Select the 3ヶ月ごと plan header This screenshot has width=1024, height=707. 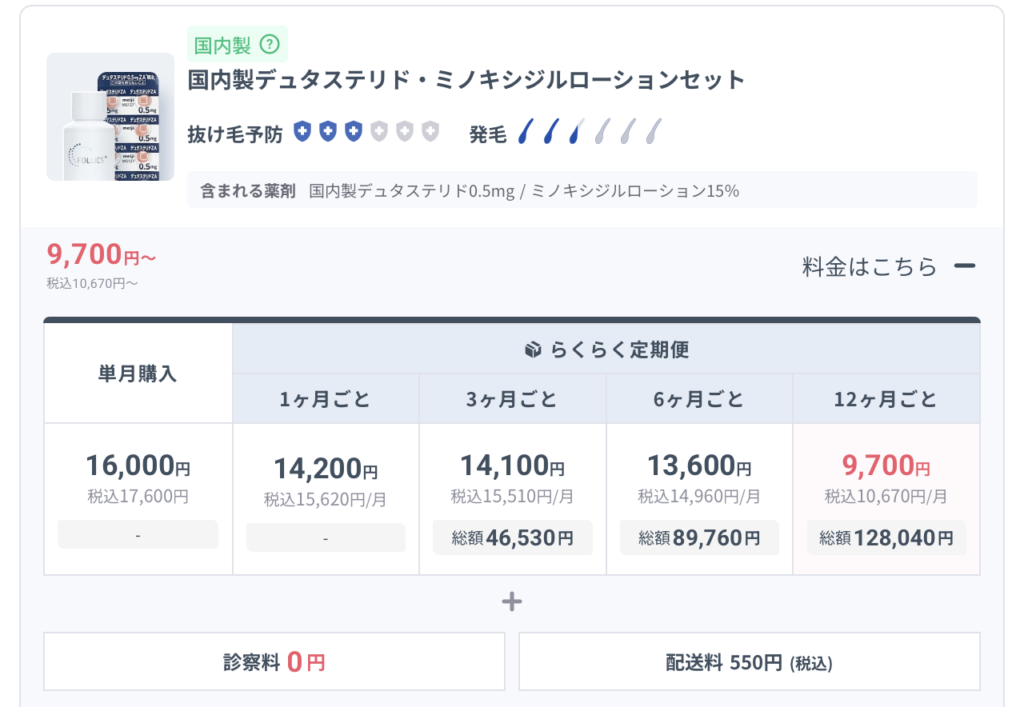(512, 399)
